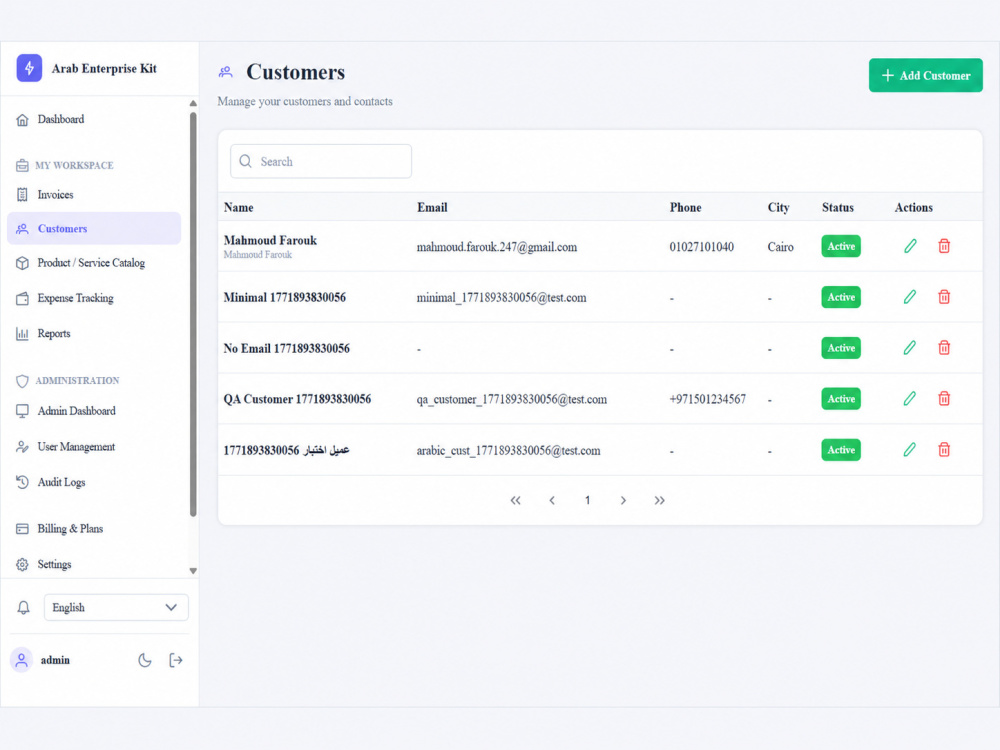1000x750 pixels.
Task: Click the admin user avatar
Action: [22, 660]
